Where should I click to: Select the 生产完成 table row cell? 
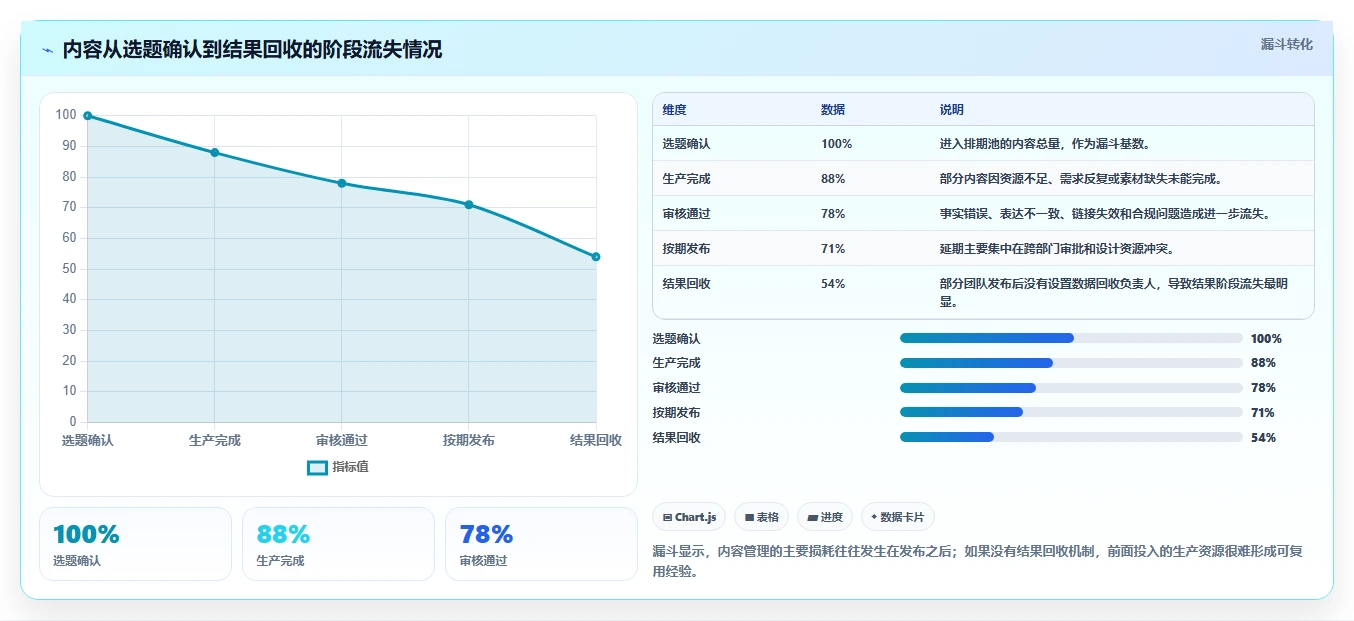pos(686,179)
